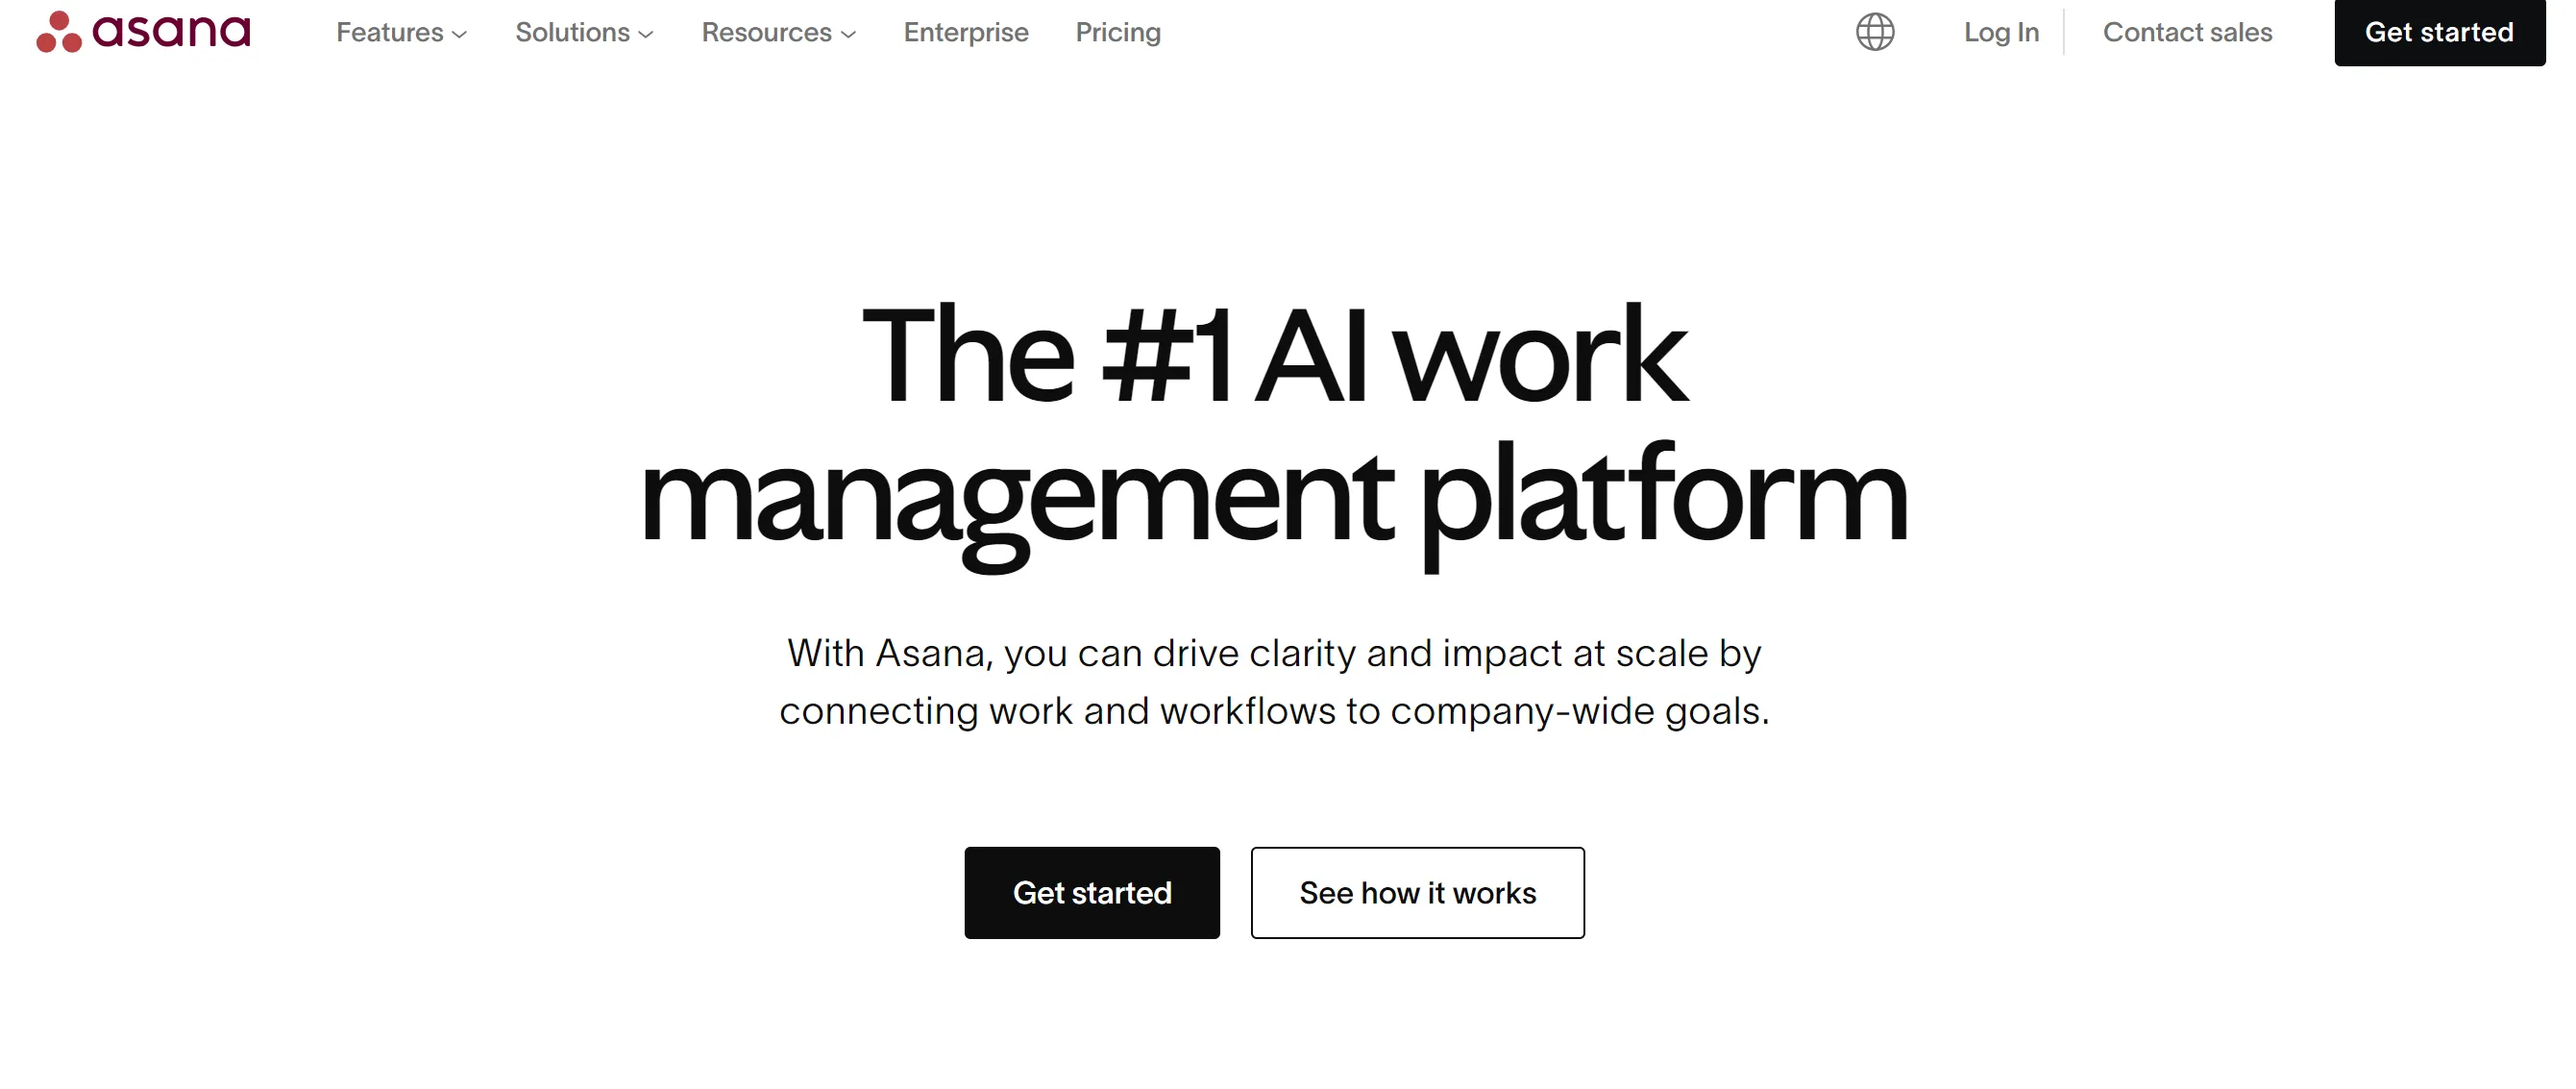Click the See how it works button
Screen dimensions: 2576x1089
1418,892
